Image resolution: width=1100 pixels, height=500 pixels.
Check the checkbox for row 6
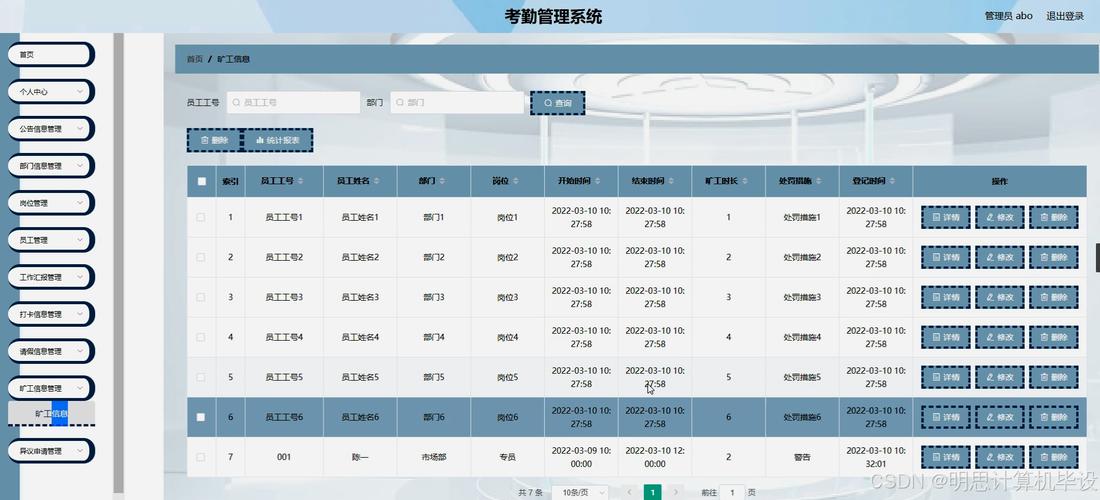point(201,417)
